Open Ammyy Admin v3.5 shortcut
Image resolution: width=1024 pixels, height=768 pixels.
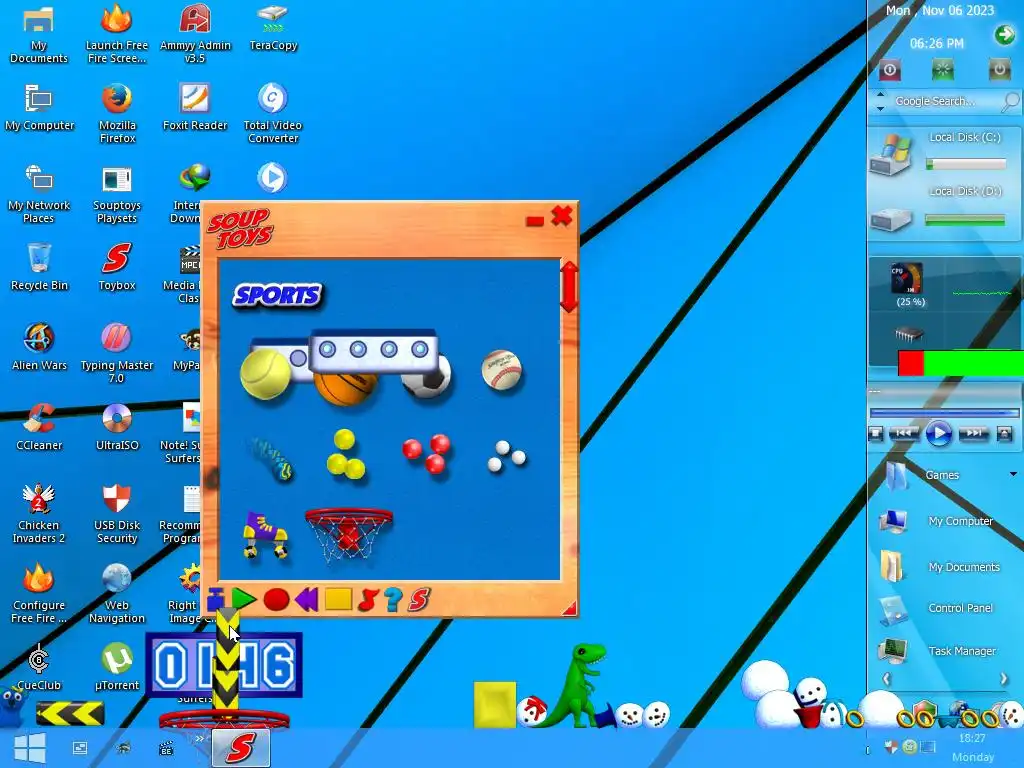195,33
